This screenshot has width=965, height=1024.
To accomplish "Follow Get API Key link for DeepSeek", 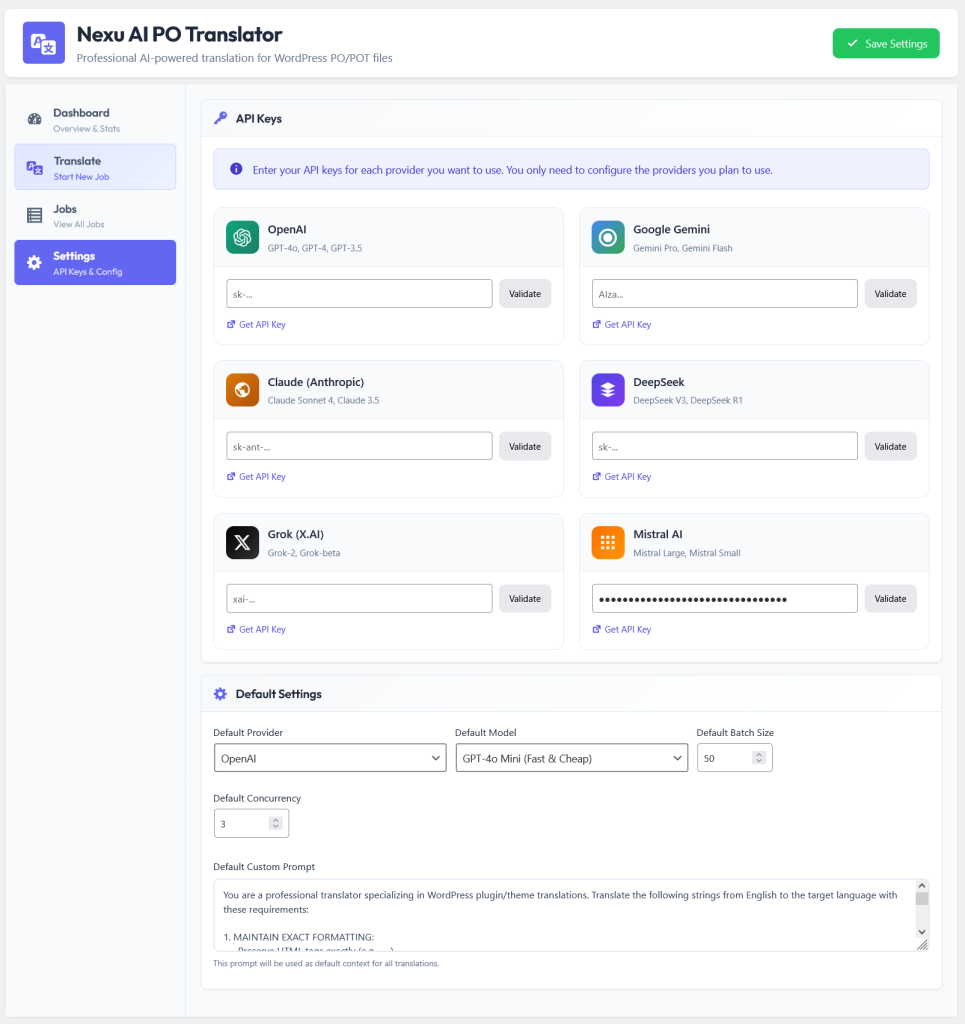I will point(627,477).
